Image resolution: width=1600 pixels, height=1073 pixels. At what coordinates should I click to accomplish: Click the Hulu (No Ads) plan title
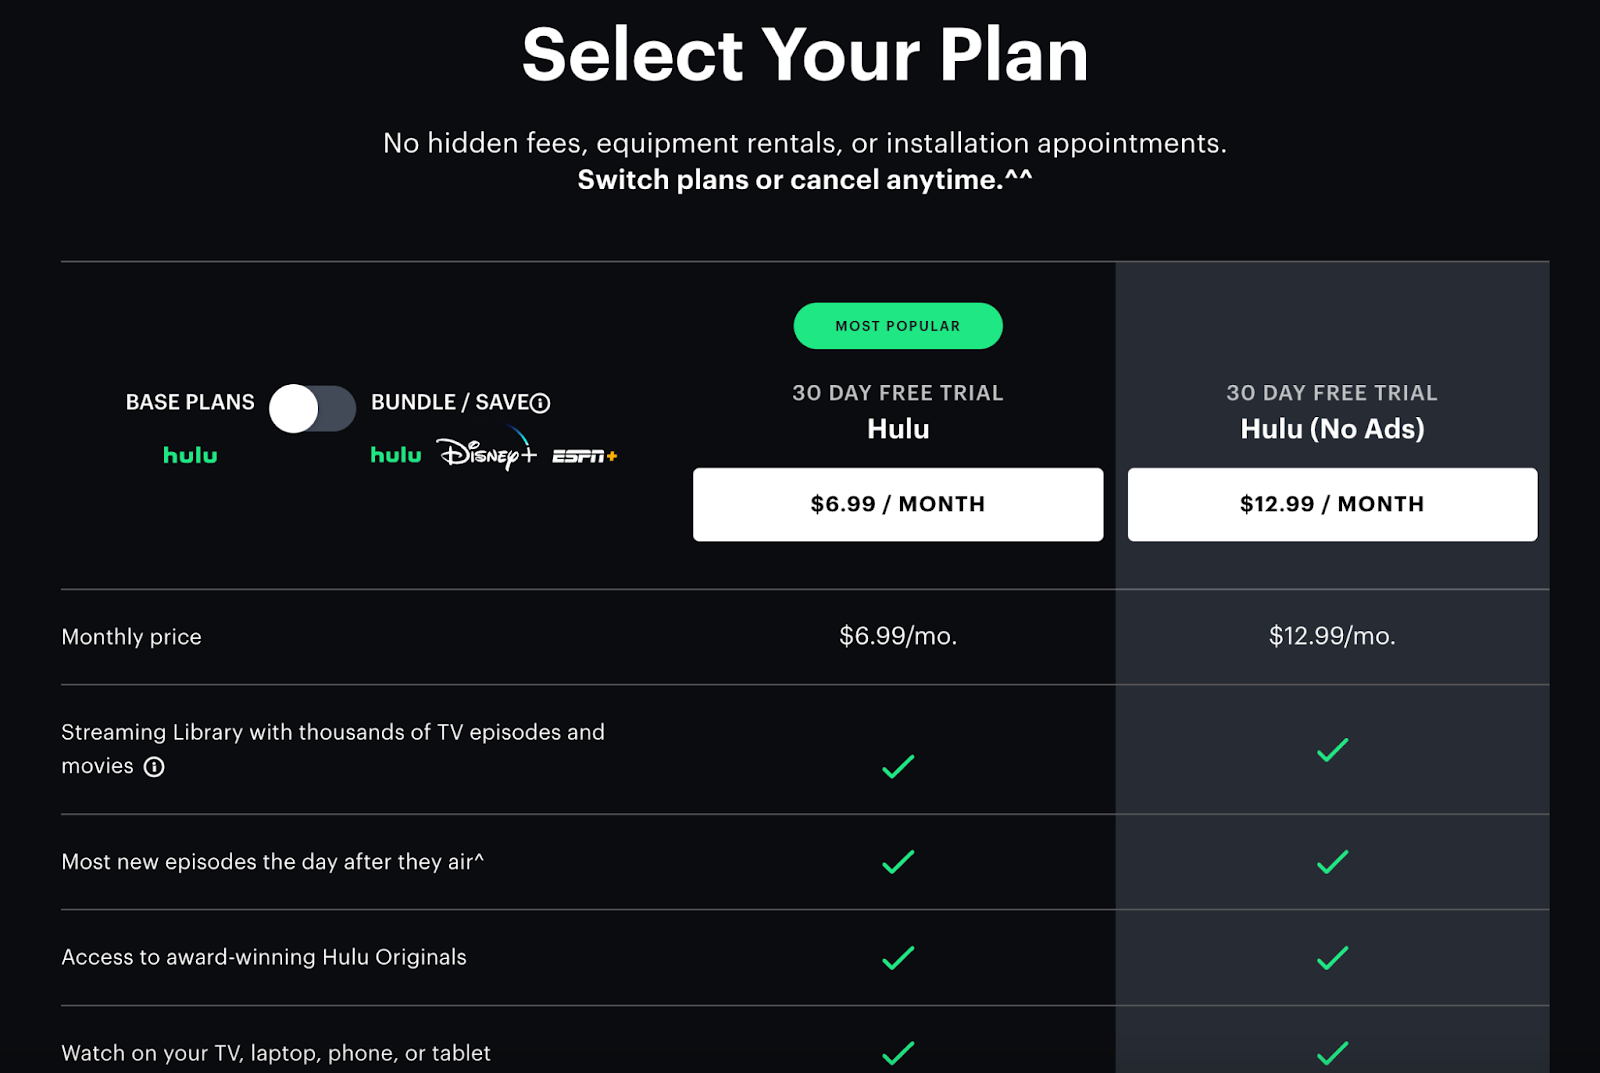coord(1332,429)
